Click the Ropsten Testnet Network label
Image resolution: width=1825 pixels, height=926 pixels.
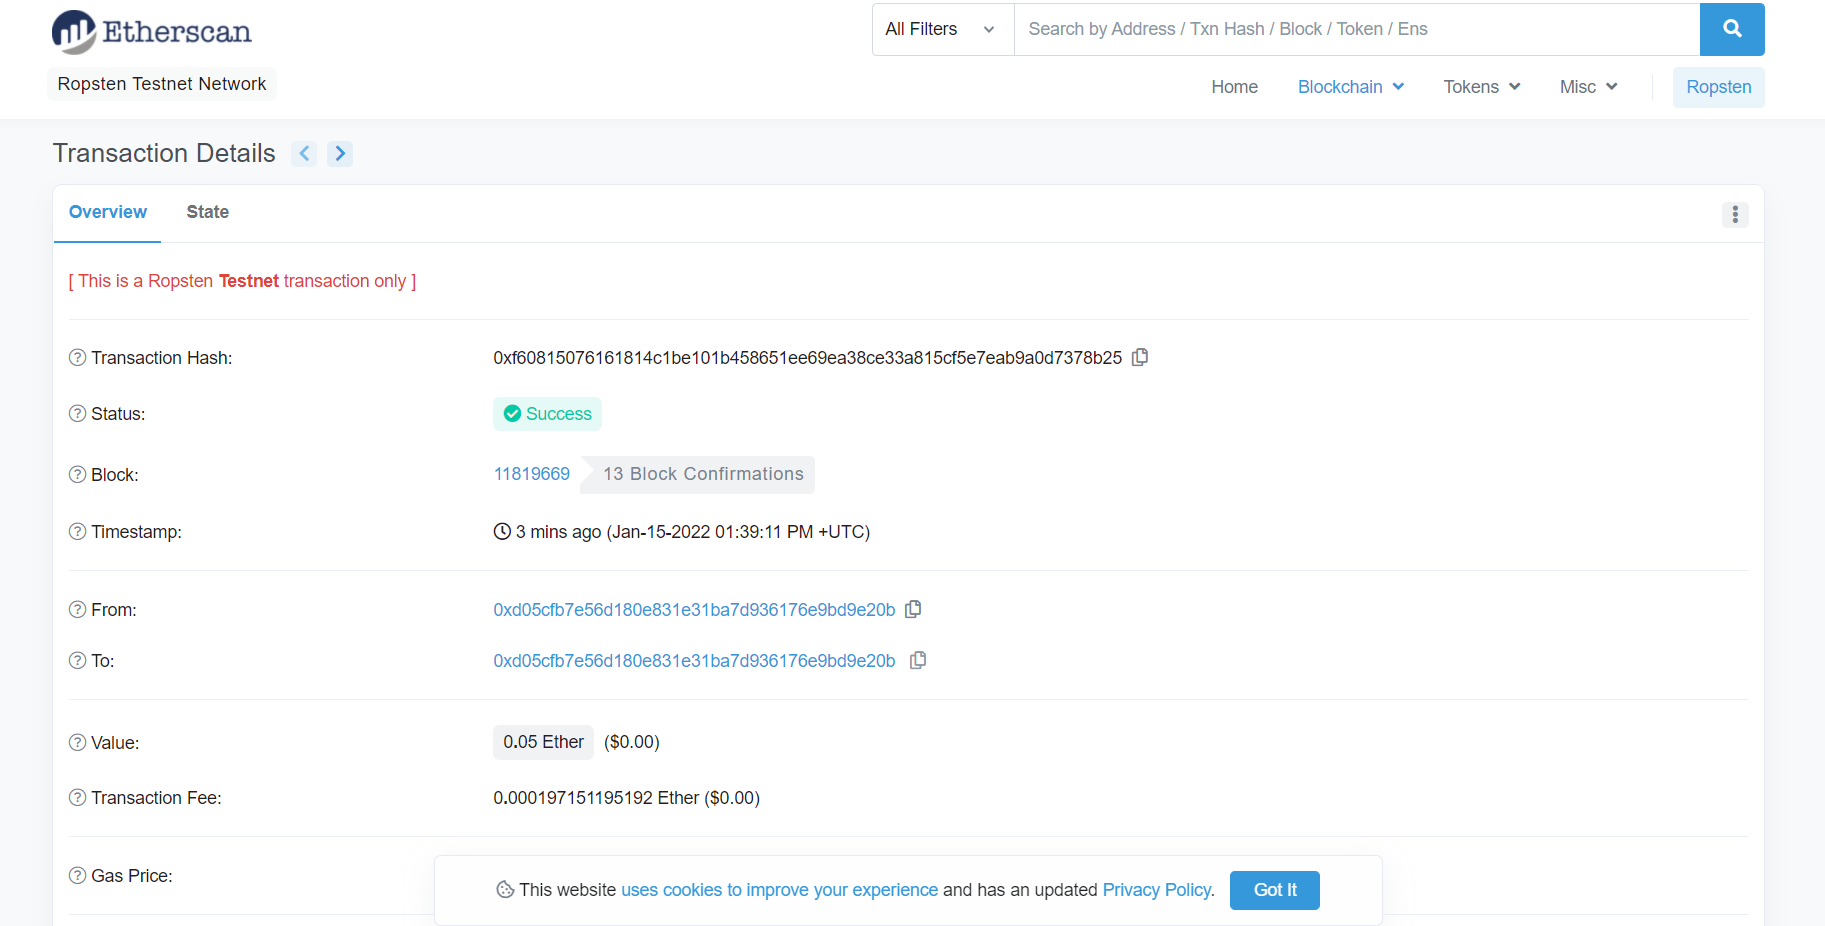[x=162, y=84]
